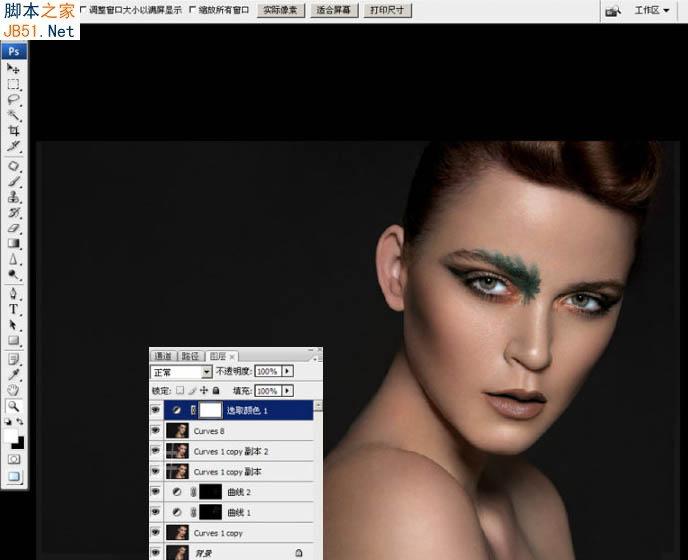Open the 工作区 workspace dropdown
688x560 pixels.
tap(652, 10)
